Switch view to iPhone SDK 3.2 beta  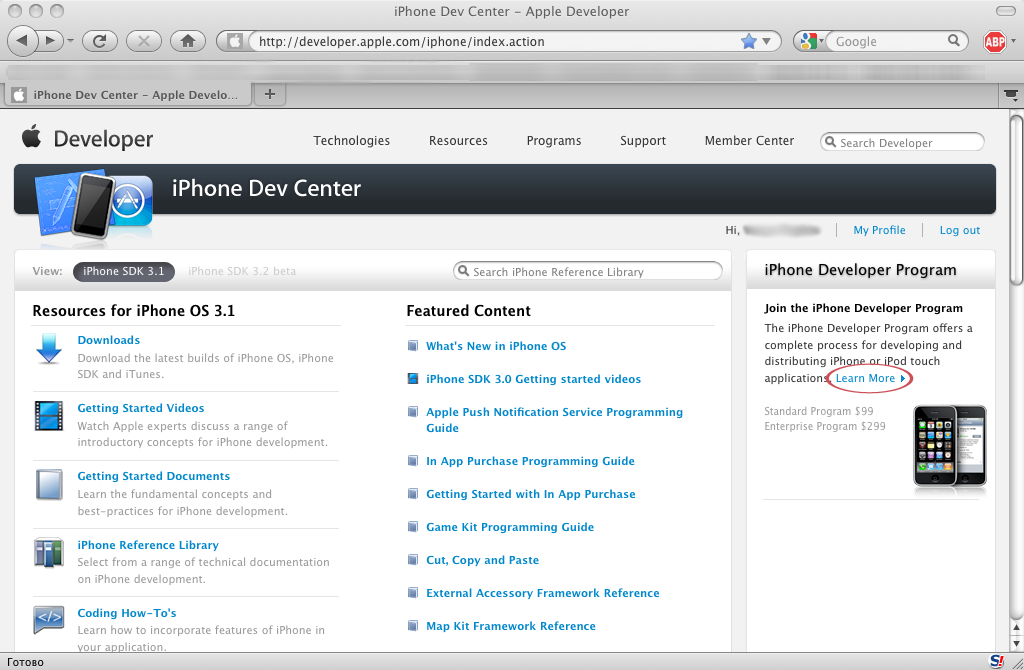[x=242, y=271]
